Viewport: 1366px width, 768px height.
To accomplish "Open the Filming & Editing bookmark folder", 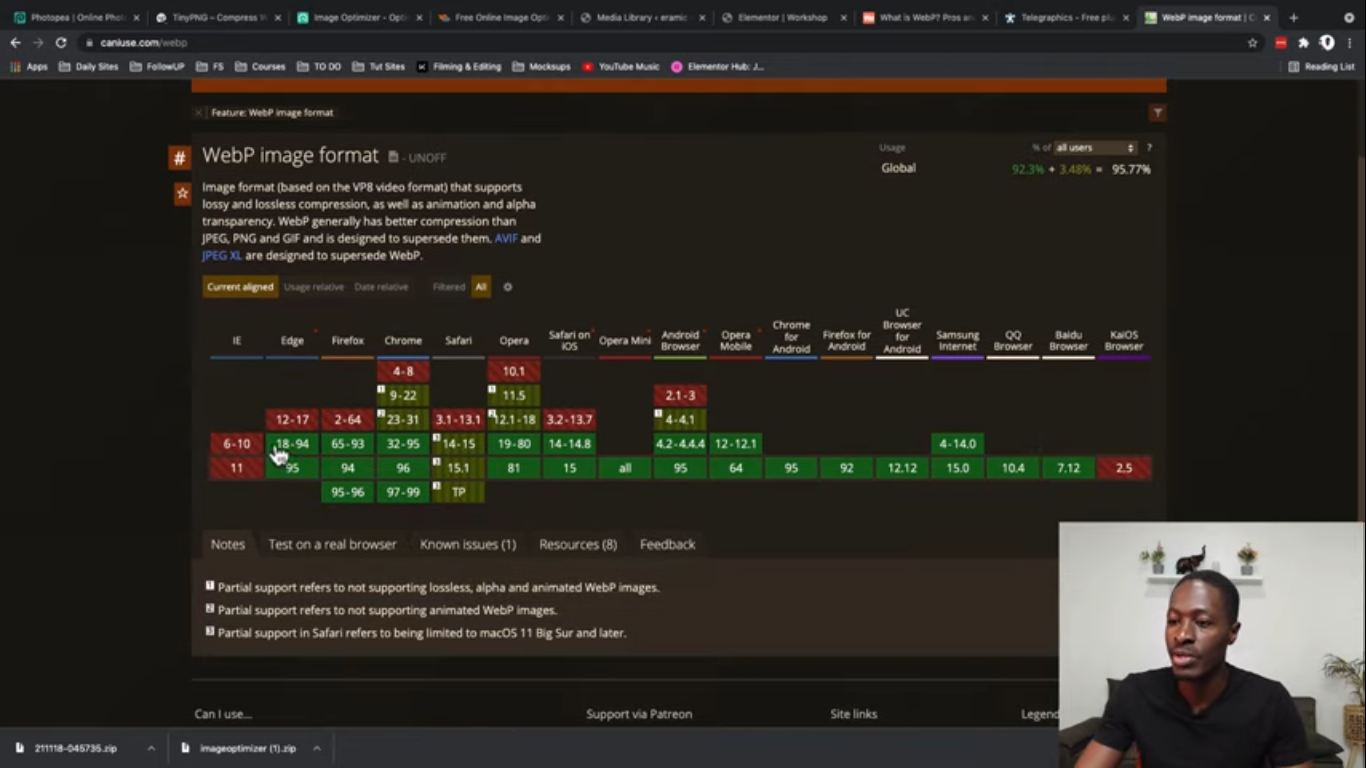I will 459,67.
